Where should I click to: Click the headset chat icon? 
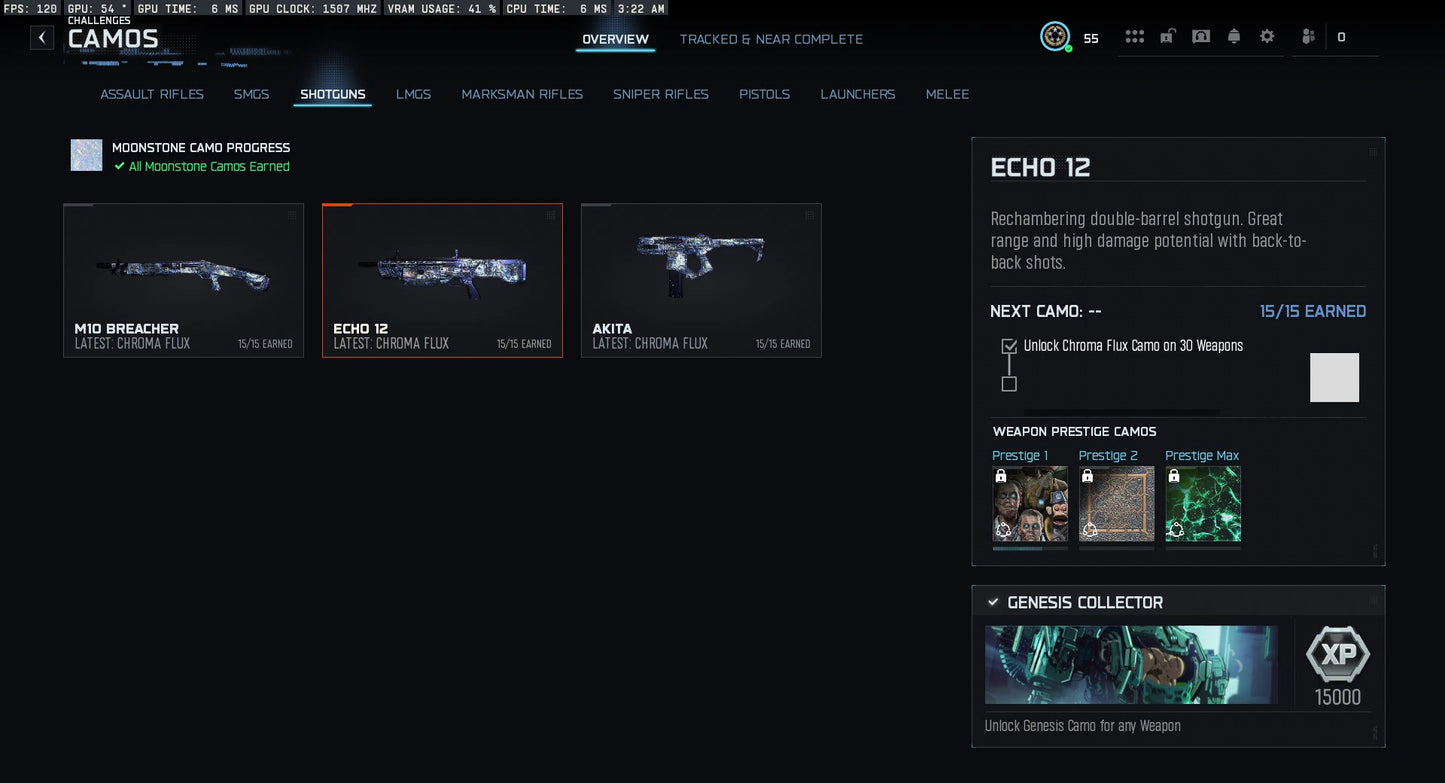tap(1200, 35)
